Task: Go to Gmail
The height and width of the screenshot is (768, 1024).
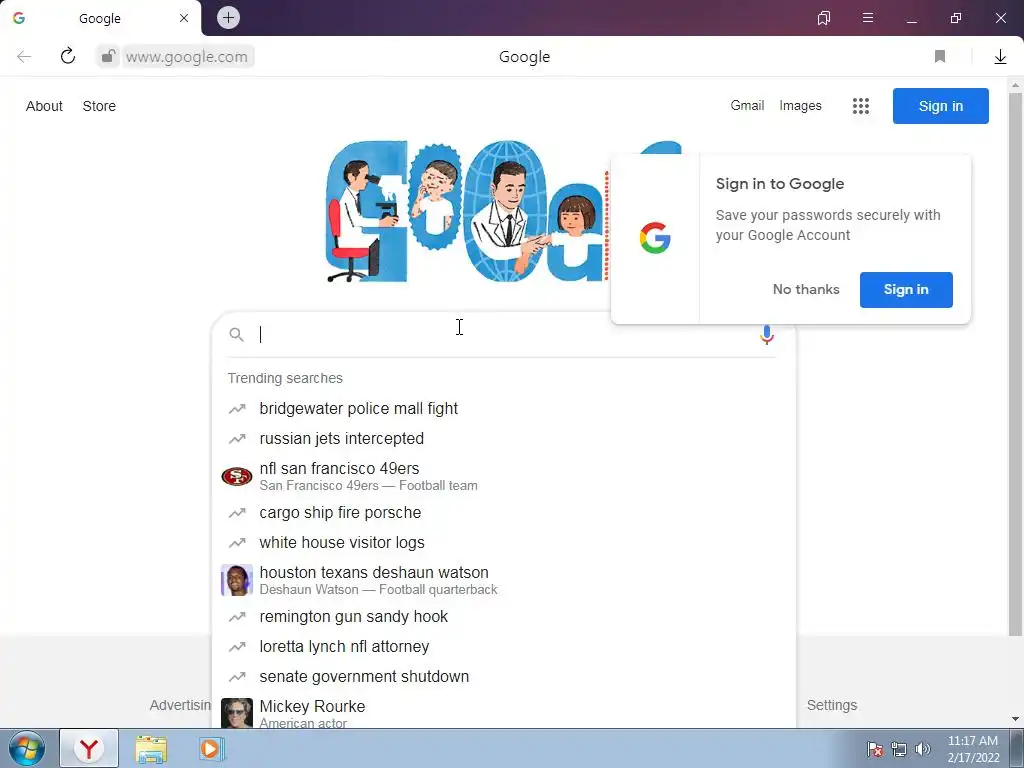Action: pos(747,105)
